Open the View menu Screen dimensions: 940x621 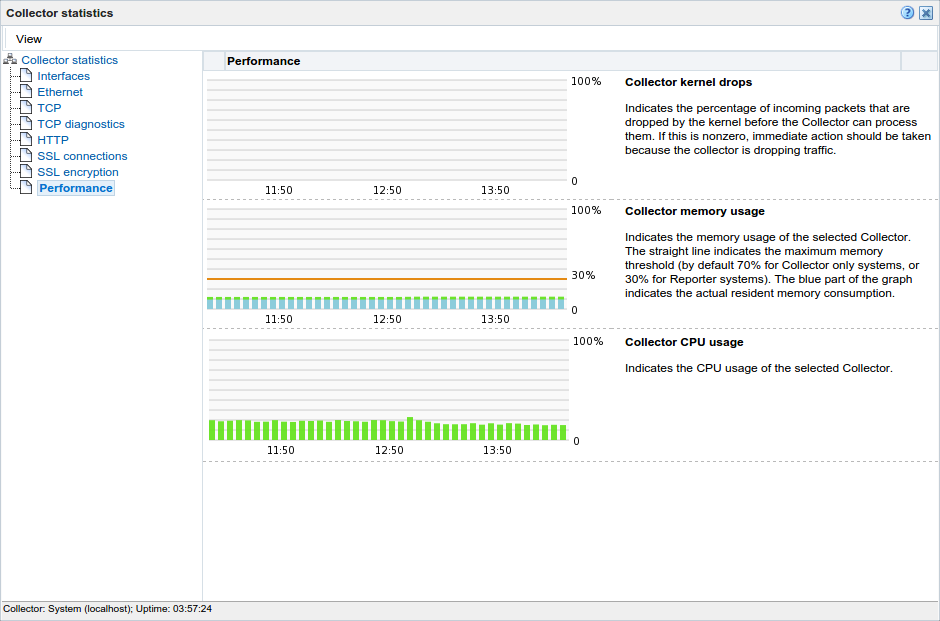[x=29, y=39]
